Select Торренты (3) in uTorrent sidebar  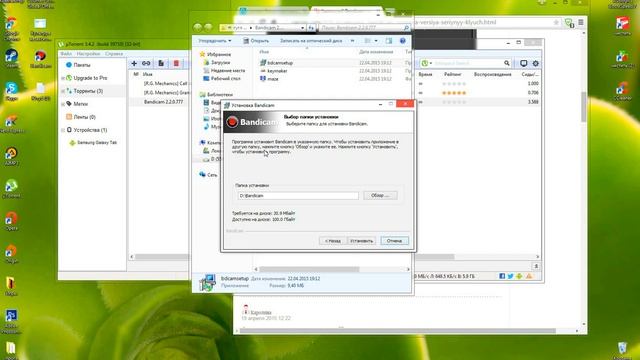click(x=88, y=91)
